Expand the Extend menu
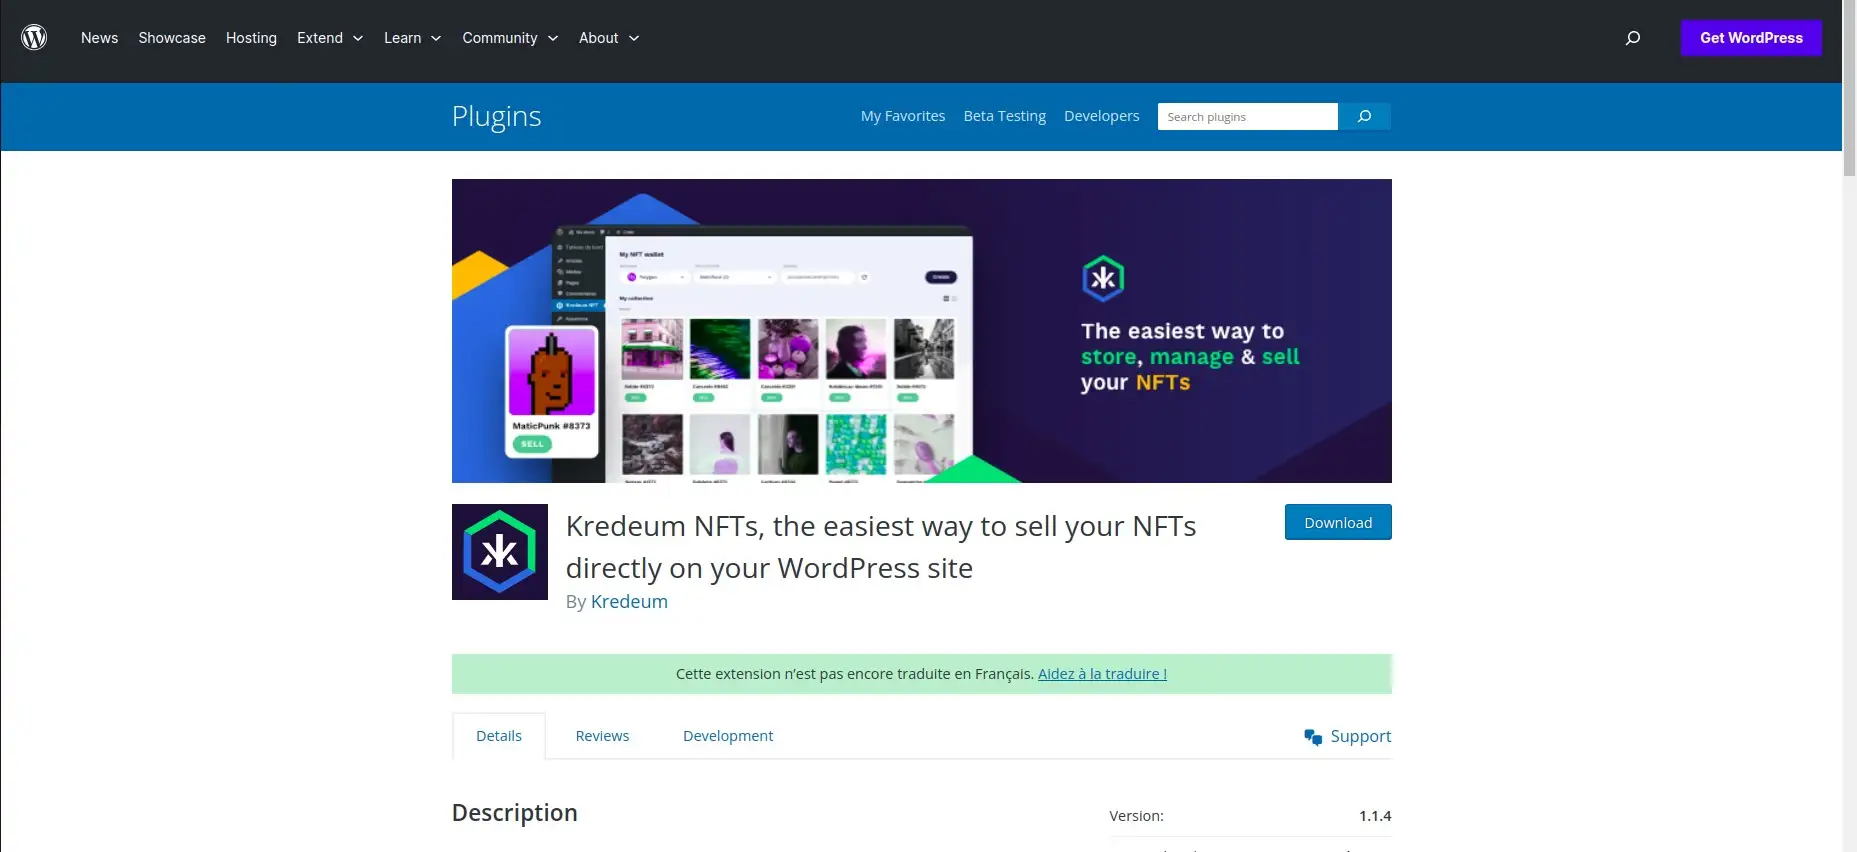Image resolution: width=1857 pixels, height=852 pixels. (330, 38)
